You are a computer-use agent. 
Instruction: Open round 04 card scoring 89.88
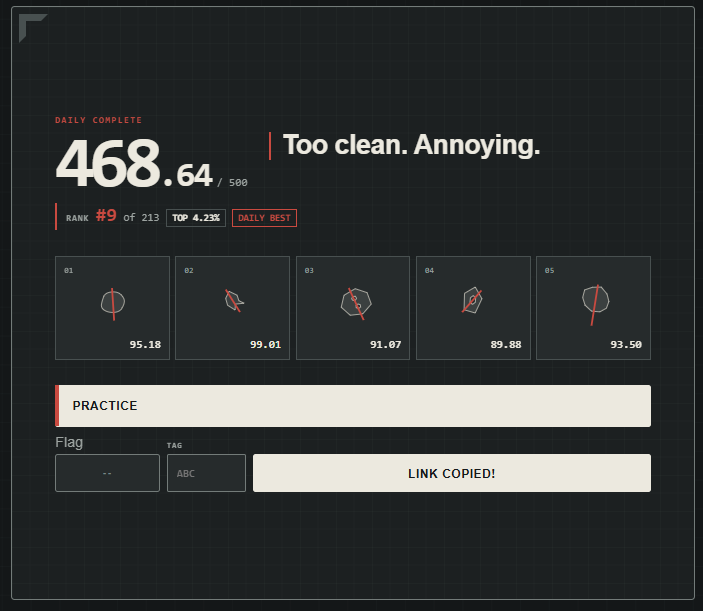pyautogui.click(x=473, y=308)
